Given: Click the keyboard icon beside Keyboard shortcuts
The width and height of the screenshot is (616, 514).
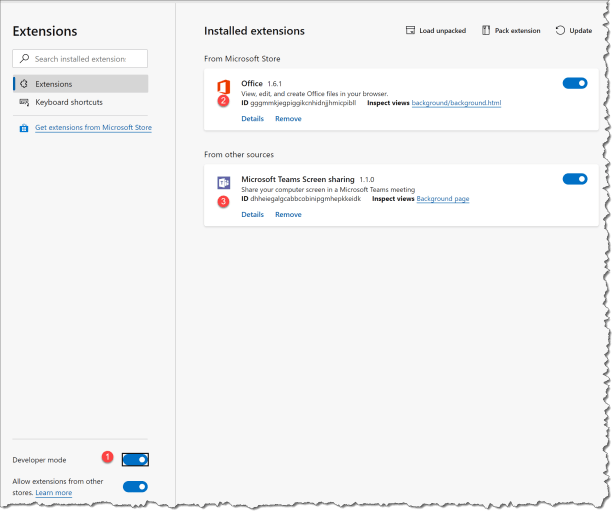Looking at the screenshot, I should click(24, 102).
